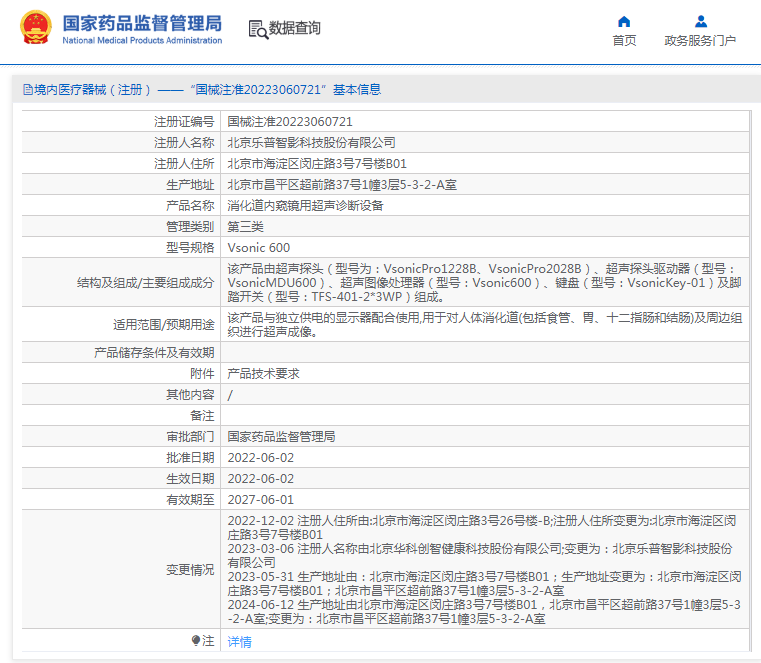Click the 2024-06-12 production address change entry
Viewport: 761px width, 663px height.
click(x=484, y=612)
